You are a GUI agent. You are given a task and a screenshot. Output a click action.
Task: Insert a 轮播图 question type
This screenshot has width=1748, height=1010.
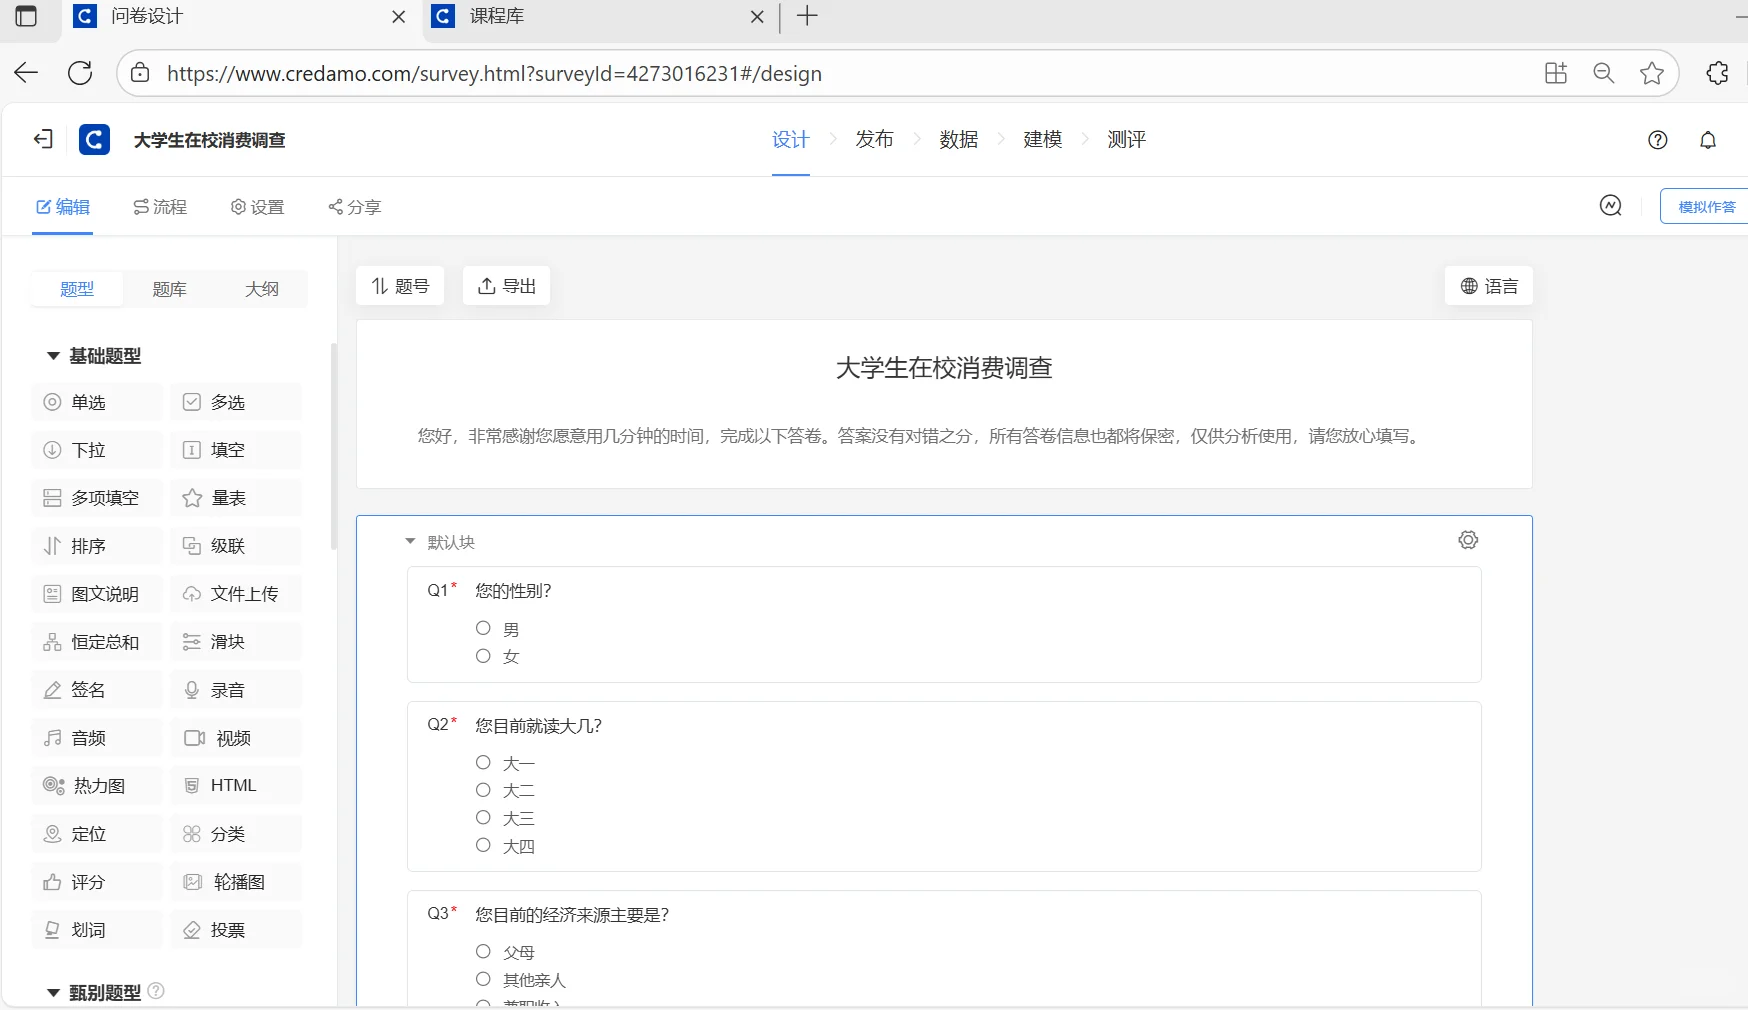[x=237, y=882]
